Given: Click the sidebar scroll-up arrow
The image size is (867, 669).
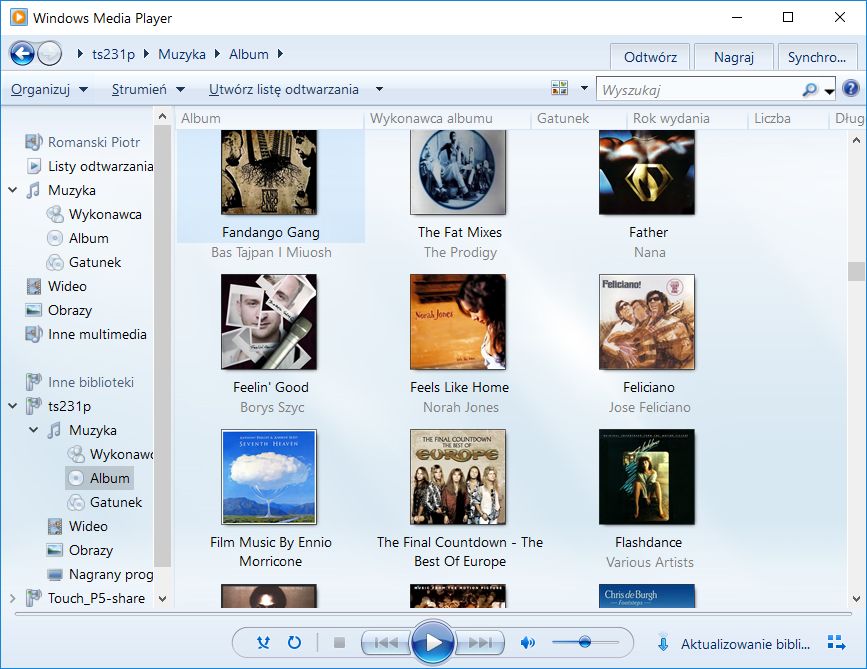Looking at the screenshot, I should [x=162, y=117].
